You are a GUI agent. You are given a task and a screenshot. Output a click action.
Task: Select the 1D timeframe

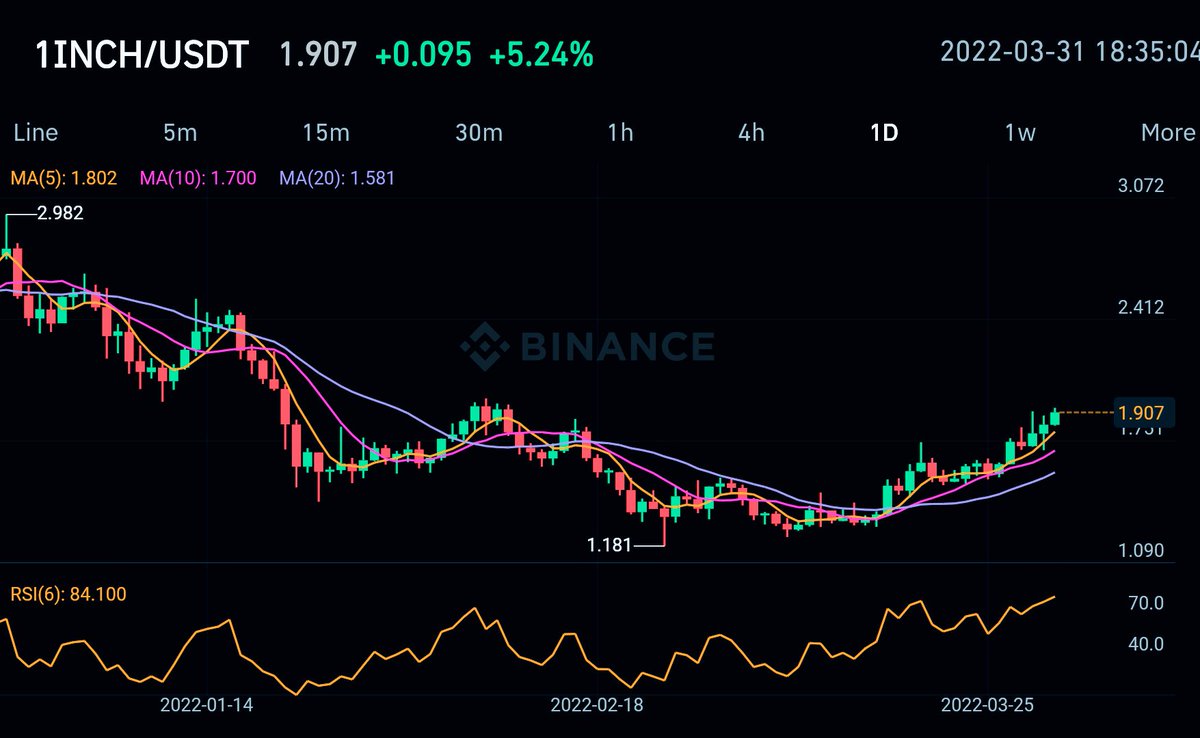884,132
